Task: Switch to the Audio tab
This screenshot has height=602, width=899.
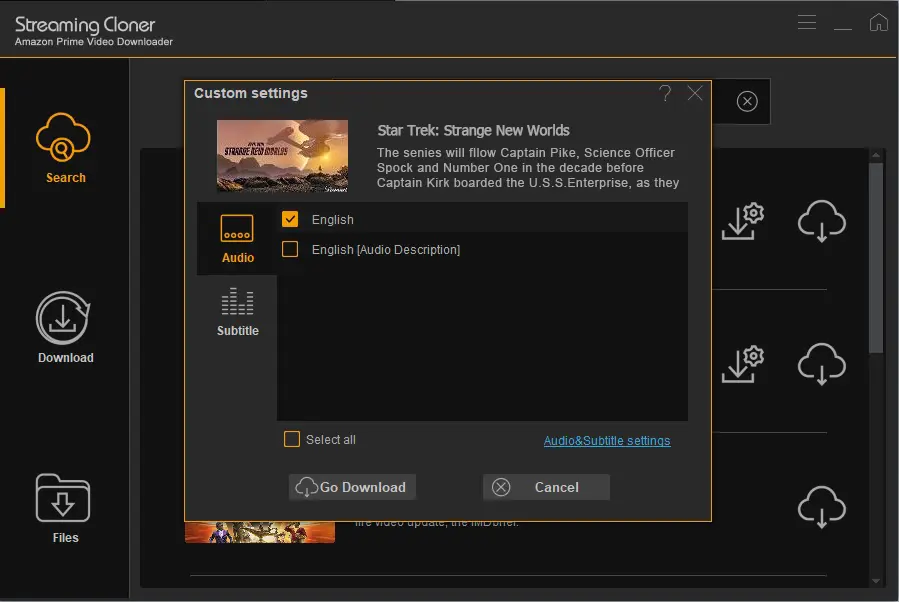Action: pos(237,239)
